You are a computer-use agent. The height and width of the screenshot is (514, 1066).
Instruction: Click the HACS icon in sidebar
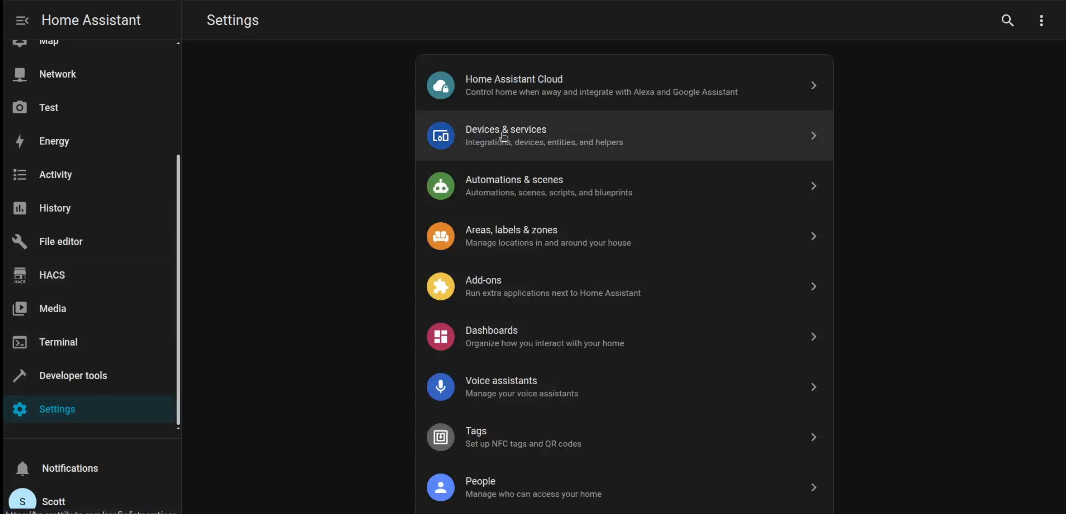coord(20,275)
